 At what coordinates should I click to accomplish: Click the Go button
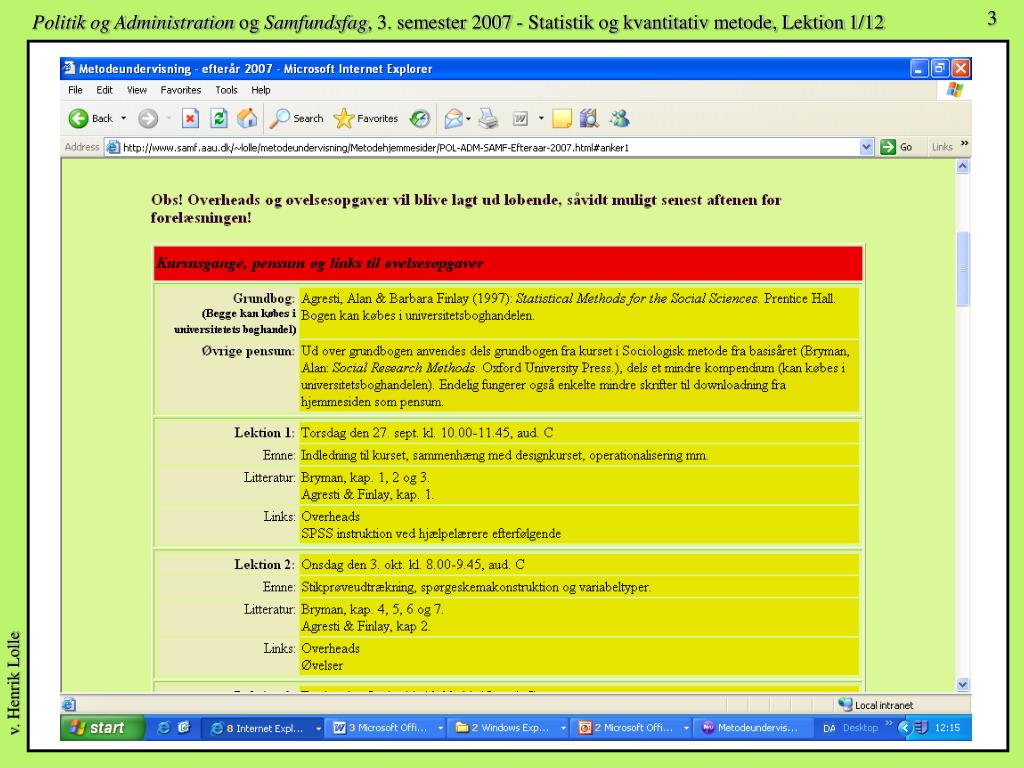(896, 147)
